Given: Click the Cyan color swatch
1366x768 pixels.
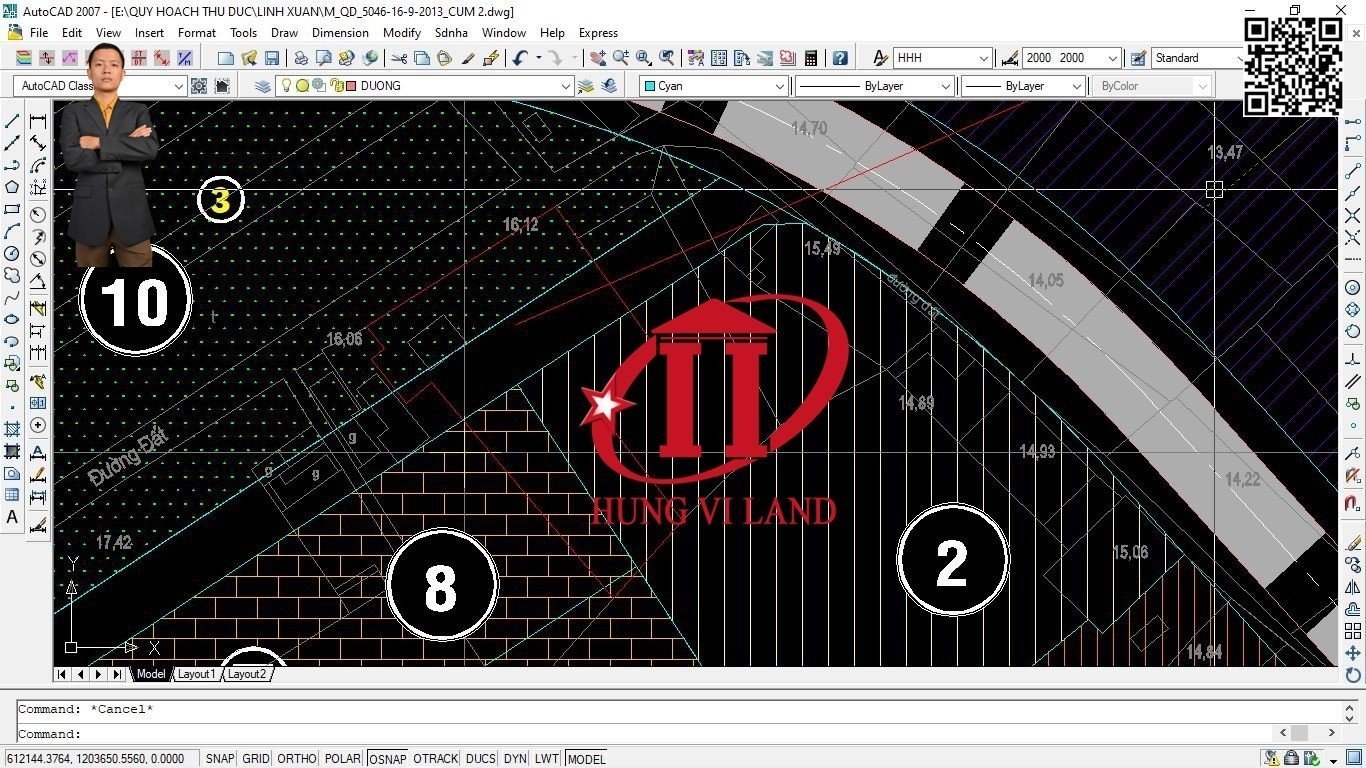Looking at the screenshot, I should point(650,86).
